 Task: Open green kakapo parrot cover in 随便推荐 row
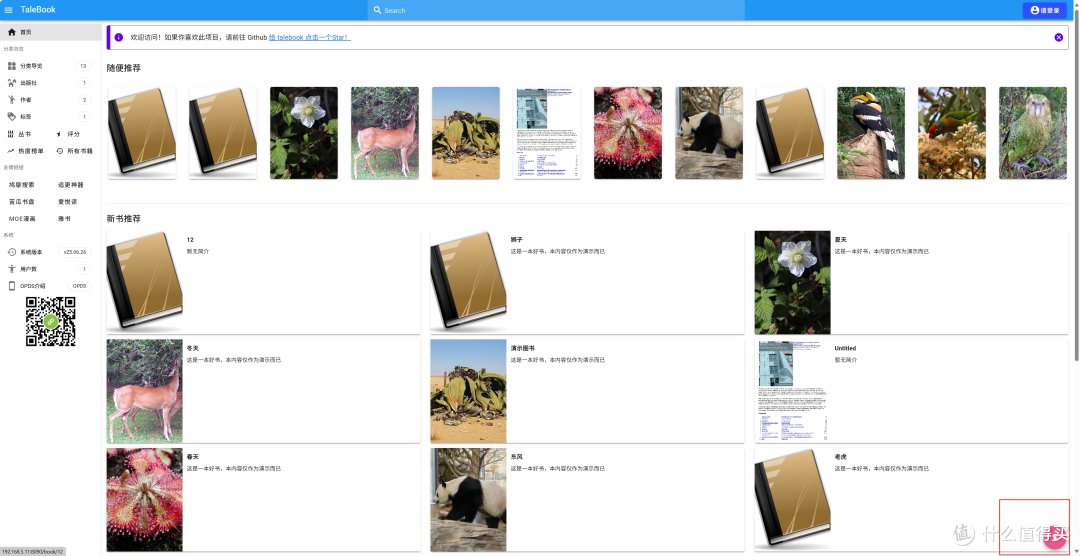click(x=1032, y=133)
